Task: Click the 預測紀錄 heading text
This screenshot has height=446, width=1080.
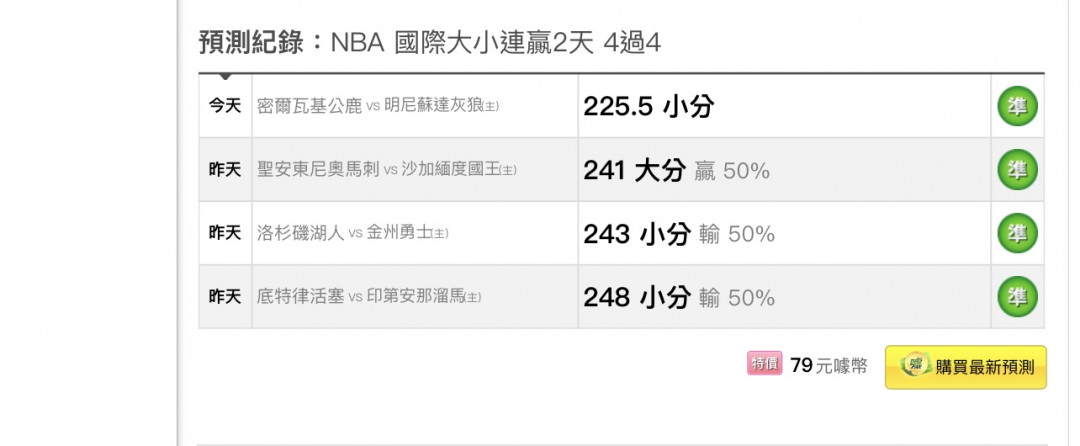Action: point(251,43)
